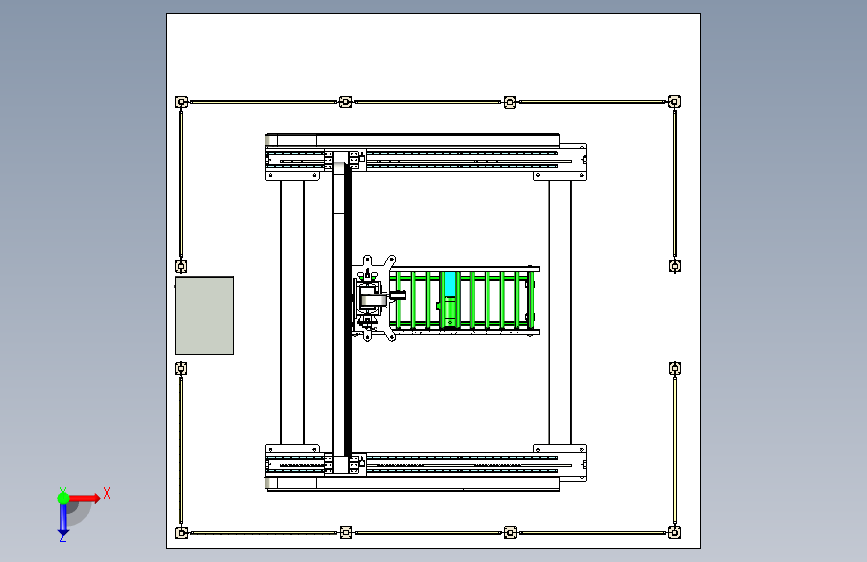Pick the bottom-left corner fence post
Screen dimensions: 867x562
click(x=181, y=533)
